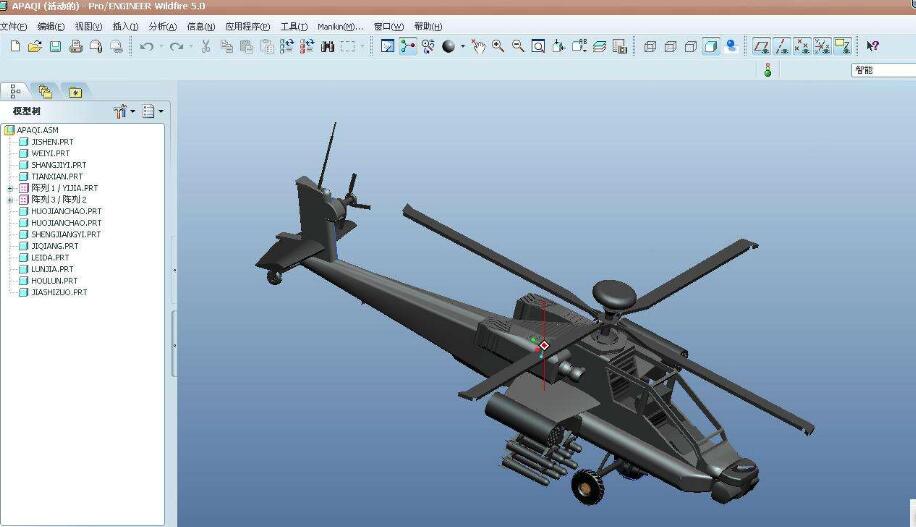This screenshot has height=527, width=916.
Task: Switch to the Folder Browser navigator tab
Action: click(x=45, y=91)
